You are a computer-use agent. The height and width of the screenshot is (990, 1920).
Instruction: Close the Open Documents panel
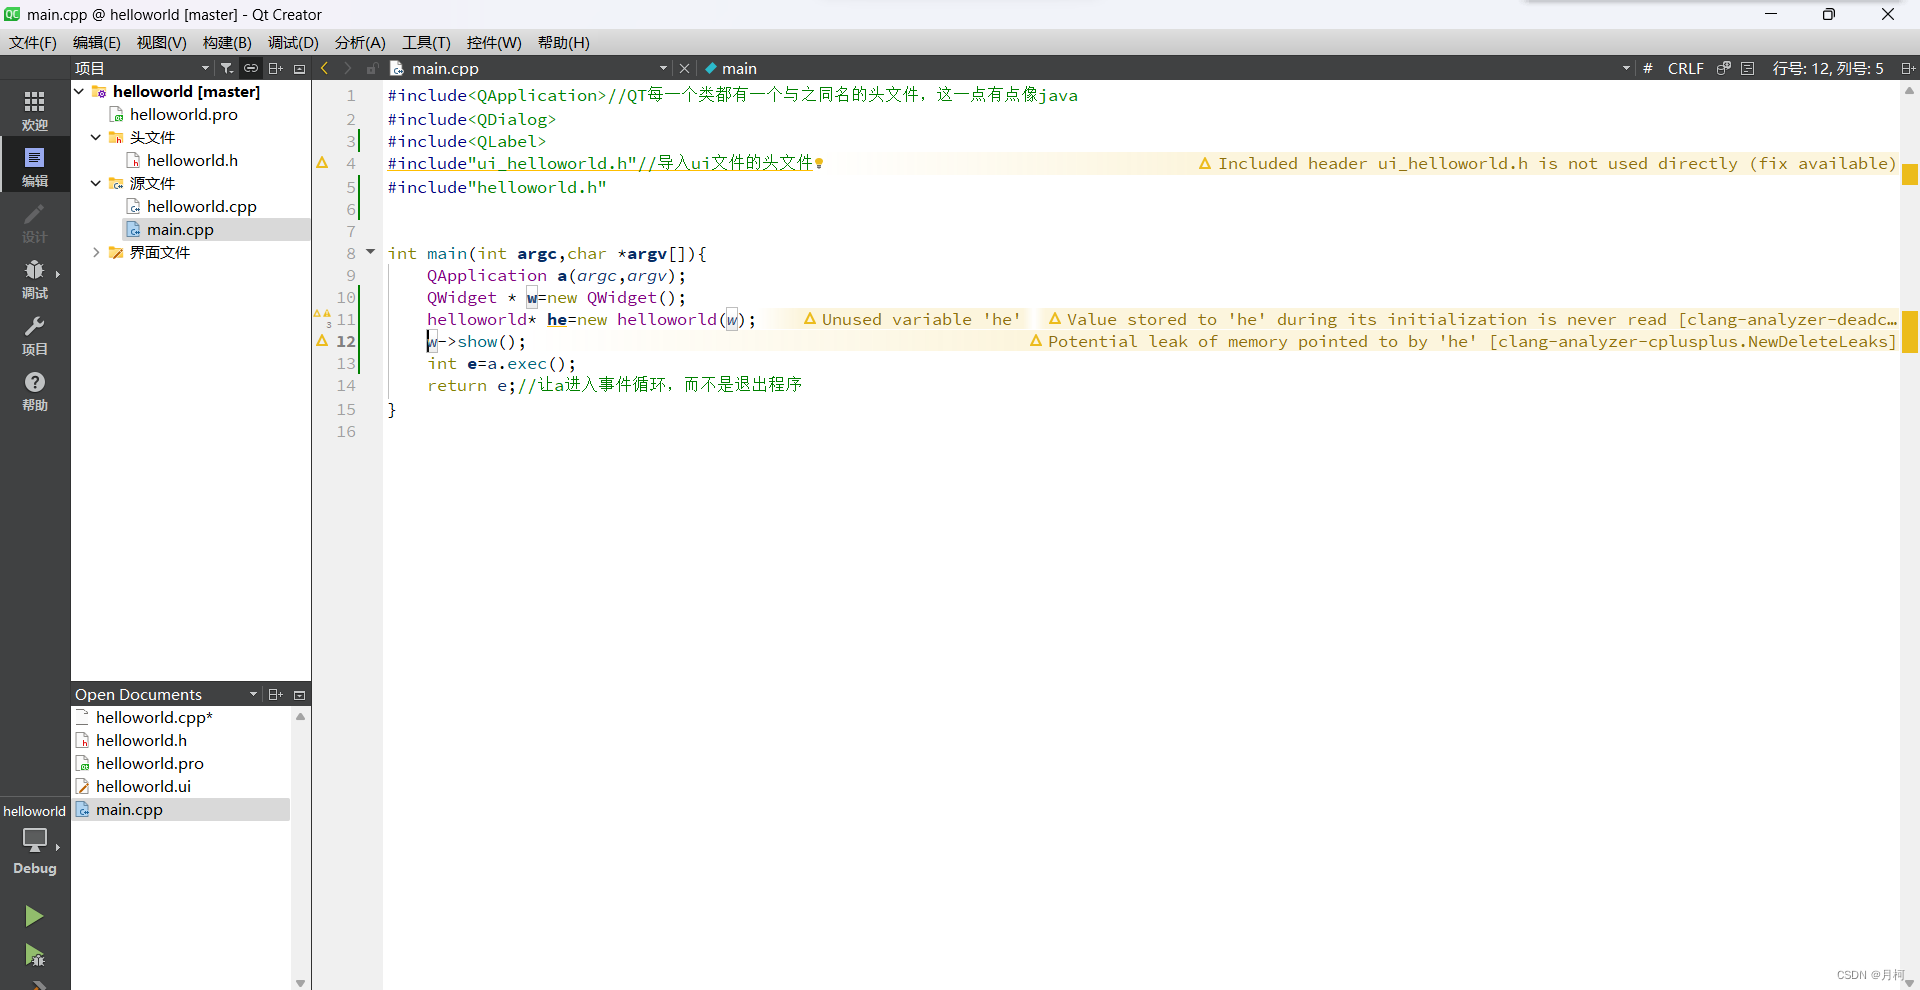(x=299, y=694)
